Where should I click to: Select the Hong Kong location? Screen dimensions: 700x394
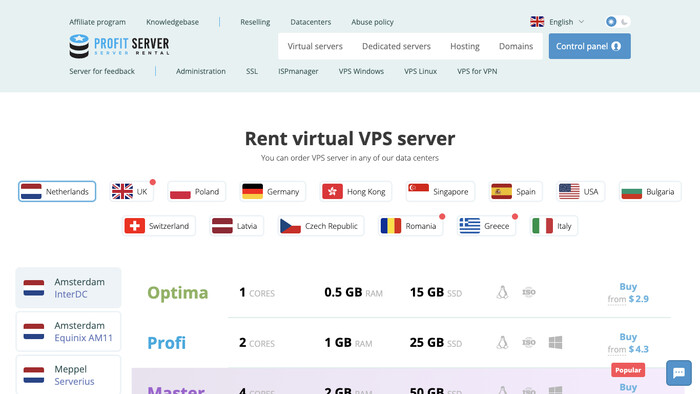356,191
